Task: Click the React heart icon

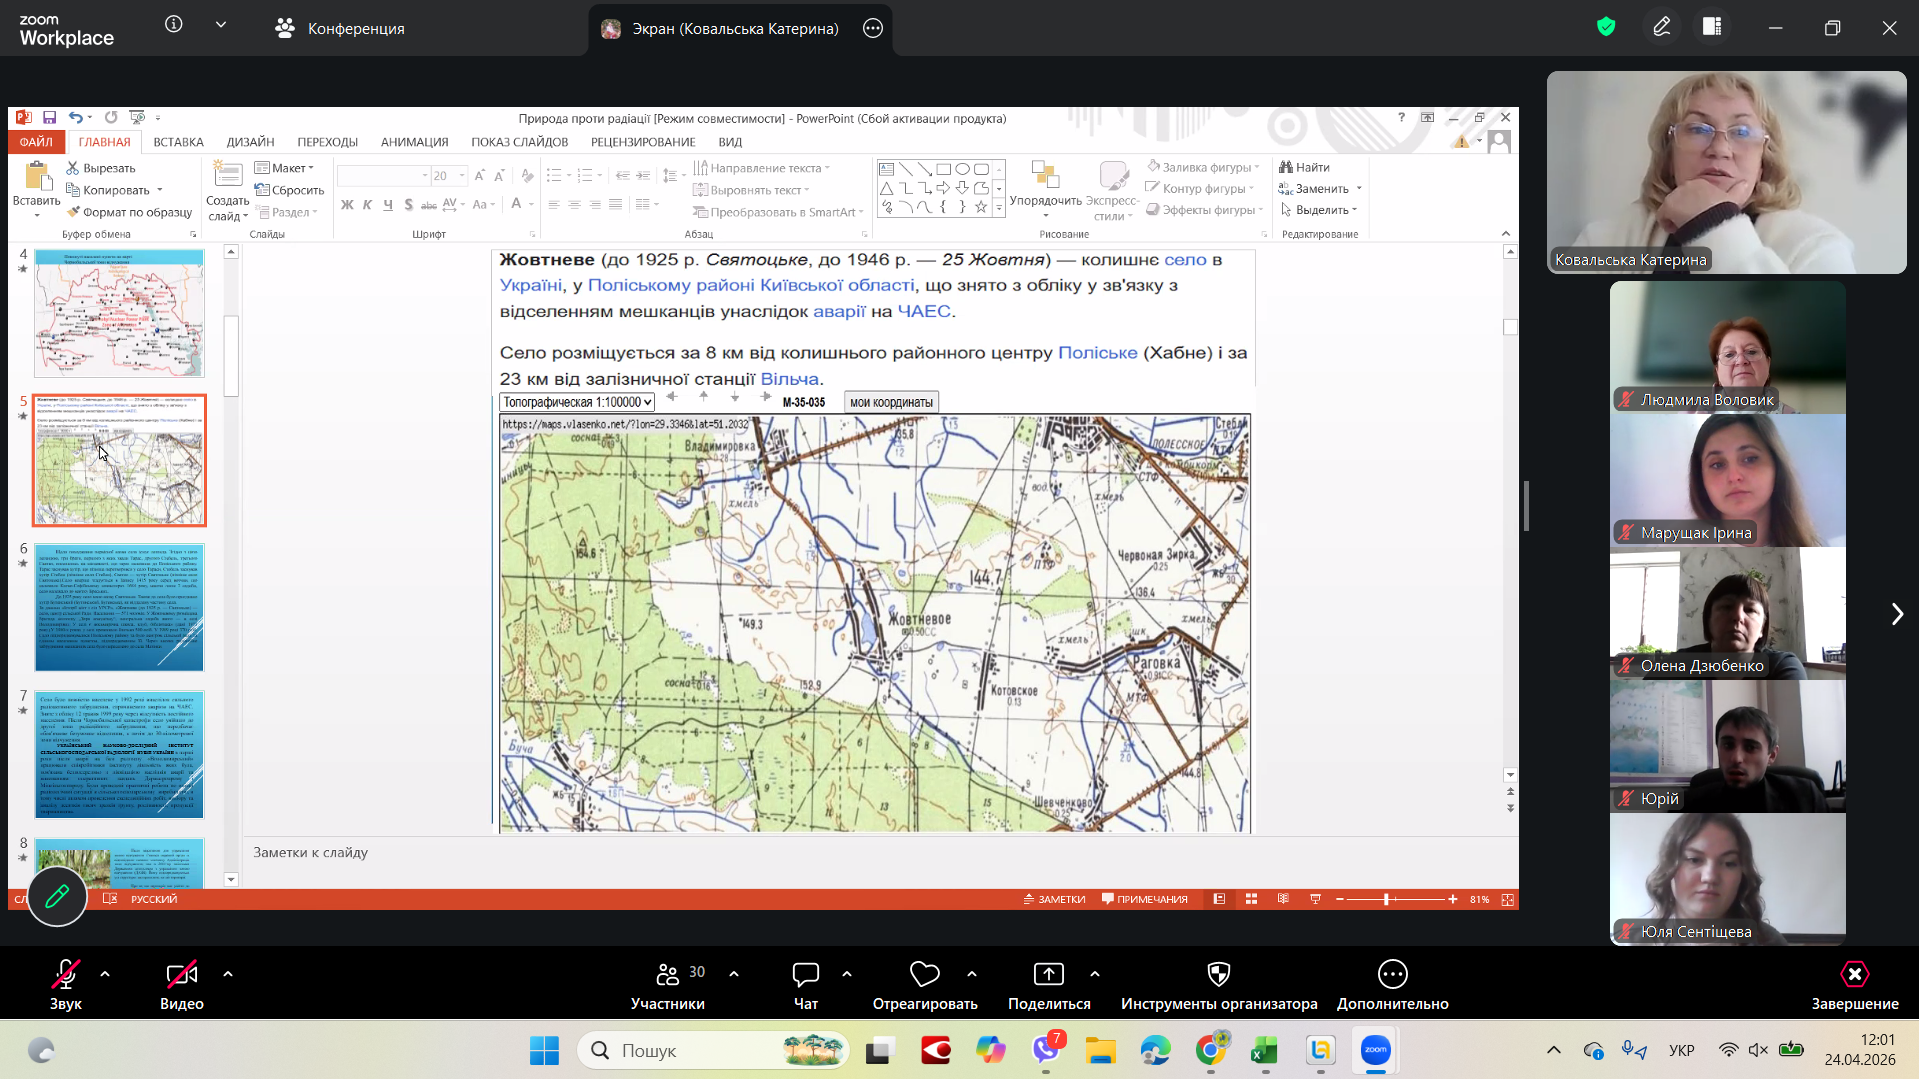Action: point(924,975)
